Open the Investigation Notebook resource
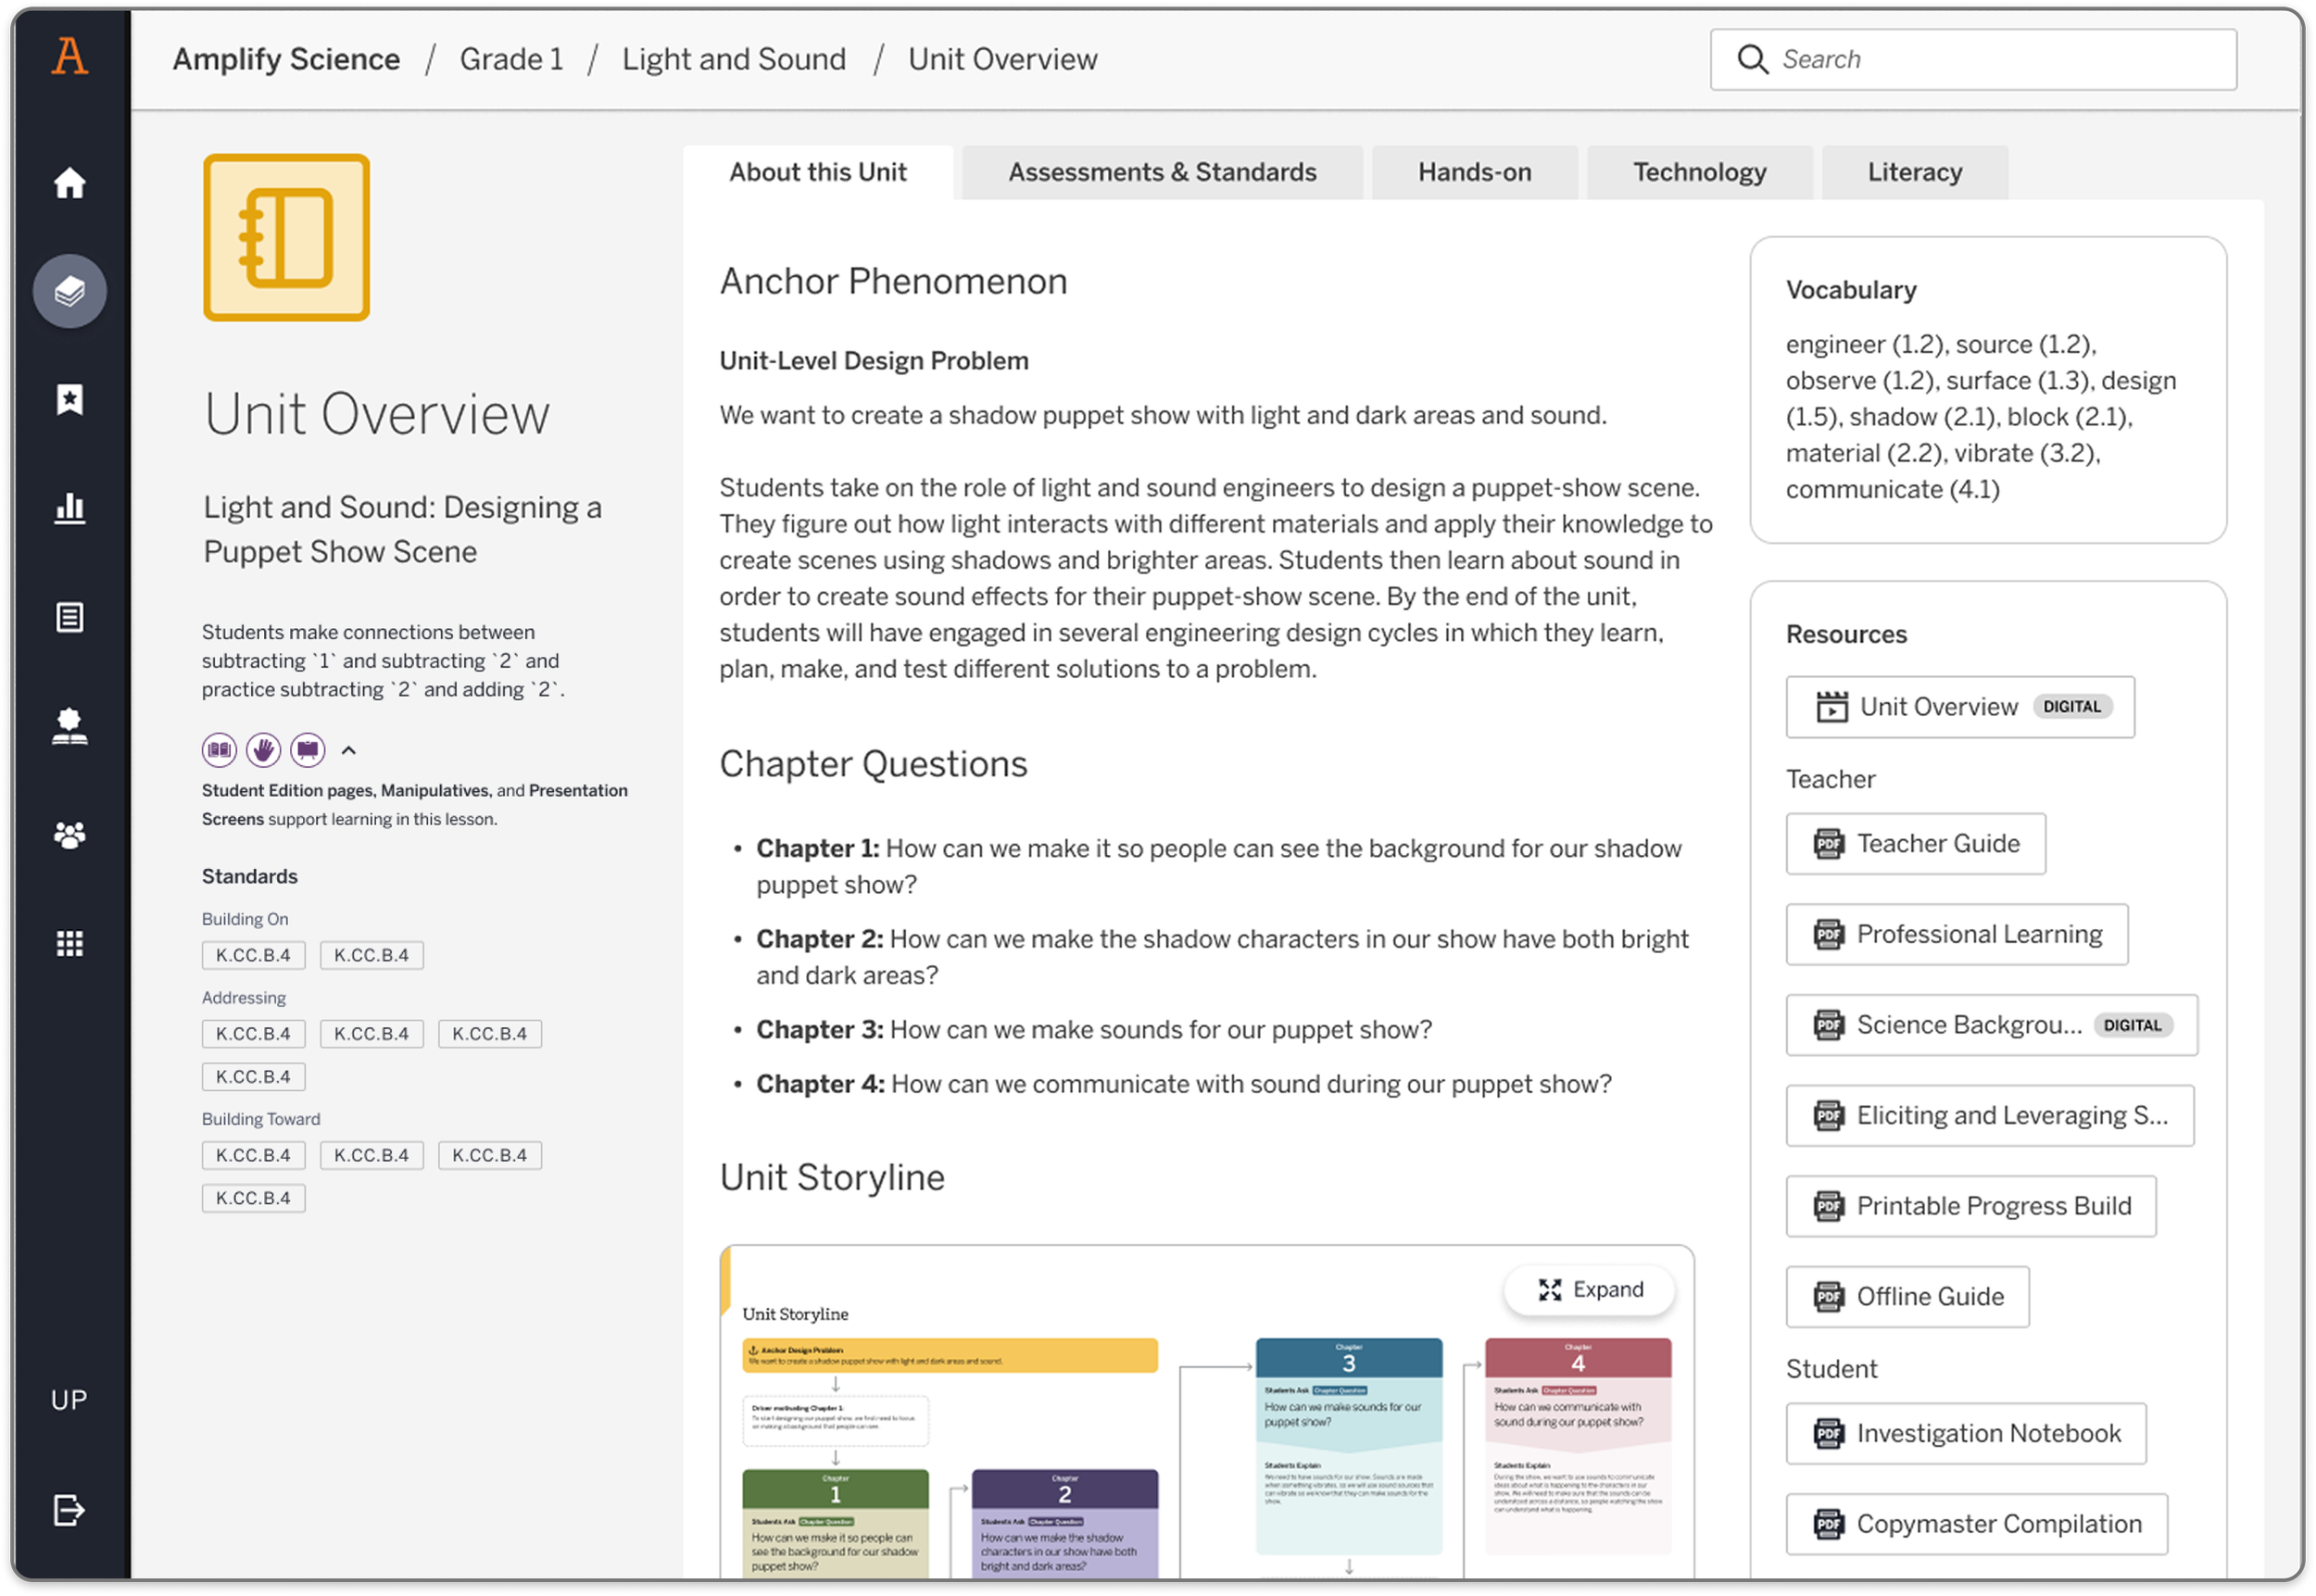This screenshot has height=1596, width=2316. [x=1966, y=1434]
